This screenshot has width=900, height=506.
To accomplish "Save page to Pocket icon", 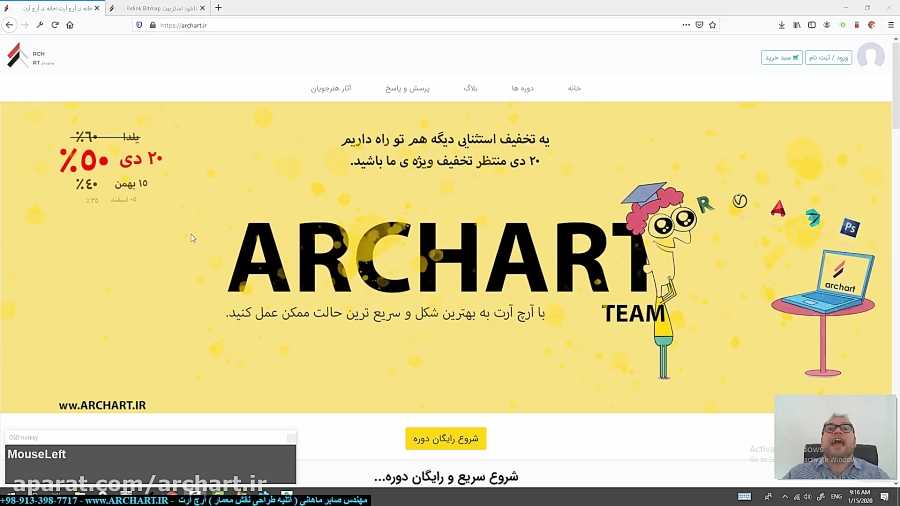I will 699,25.
